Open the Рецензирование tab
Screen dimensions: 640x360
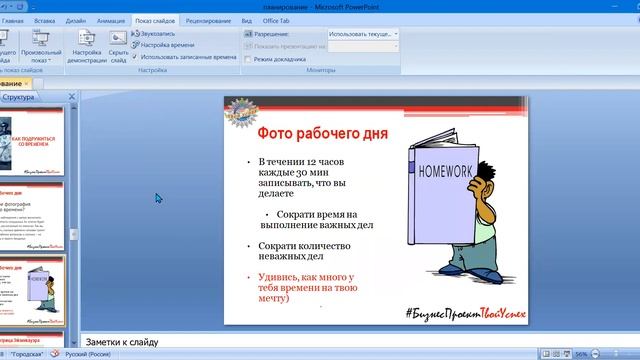208,21
